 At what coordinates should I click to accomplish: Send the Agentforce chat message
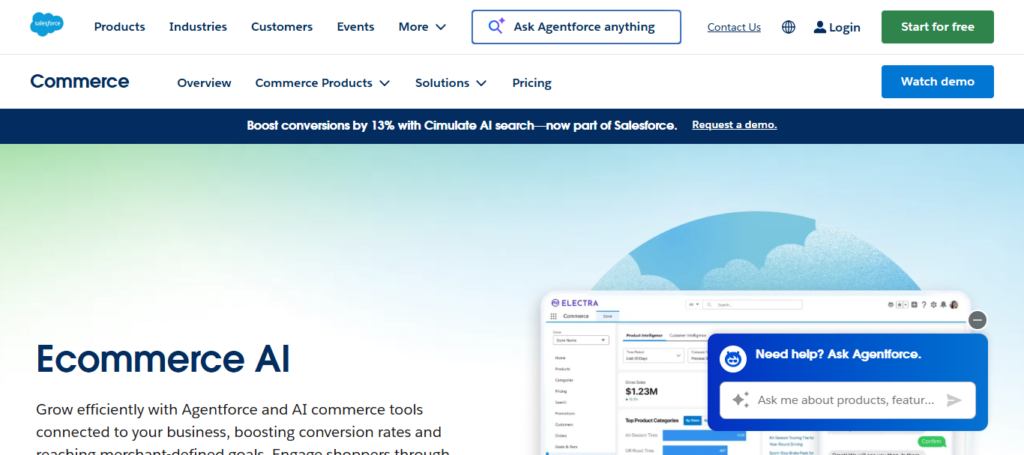(x=954, y=400)
